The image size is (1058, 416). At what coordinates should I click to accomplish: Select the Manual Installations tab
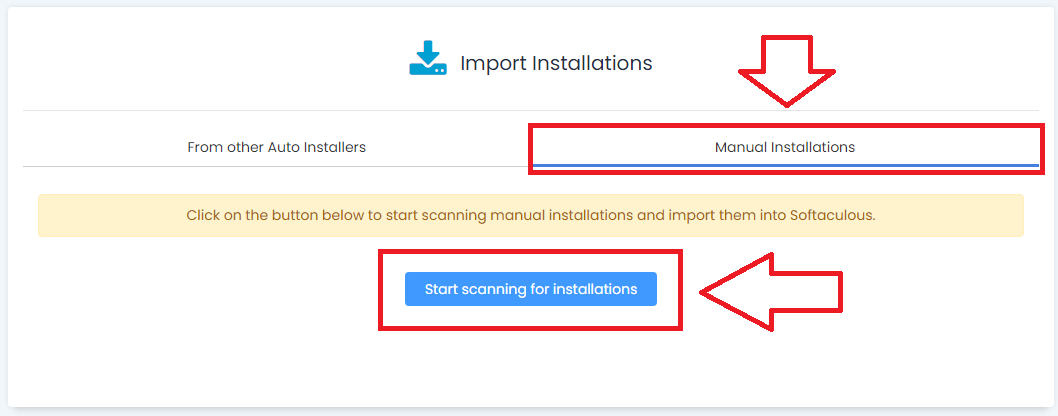pyautogui.click(x=785, y=147)
